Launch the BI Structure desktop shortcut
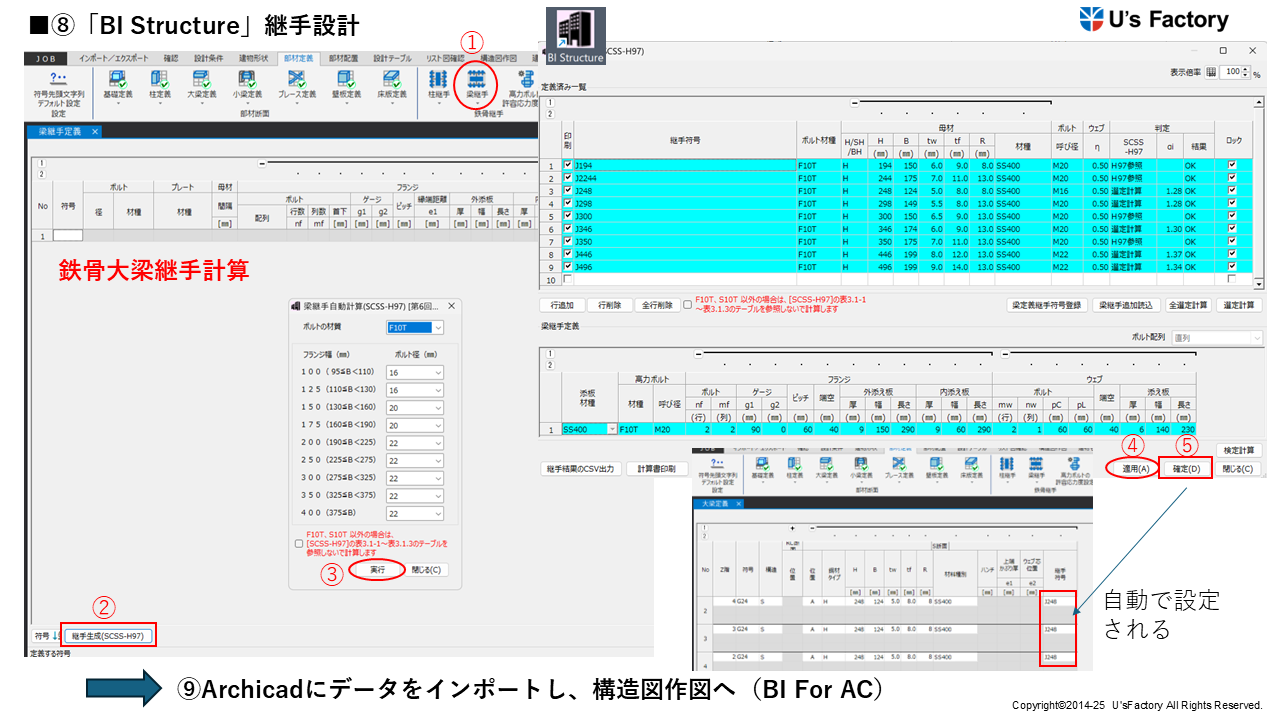This screenshot has width=1280, height=720. (x=575, y=37)
